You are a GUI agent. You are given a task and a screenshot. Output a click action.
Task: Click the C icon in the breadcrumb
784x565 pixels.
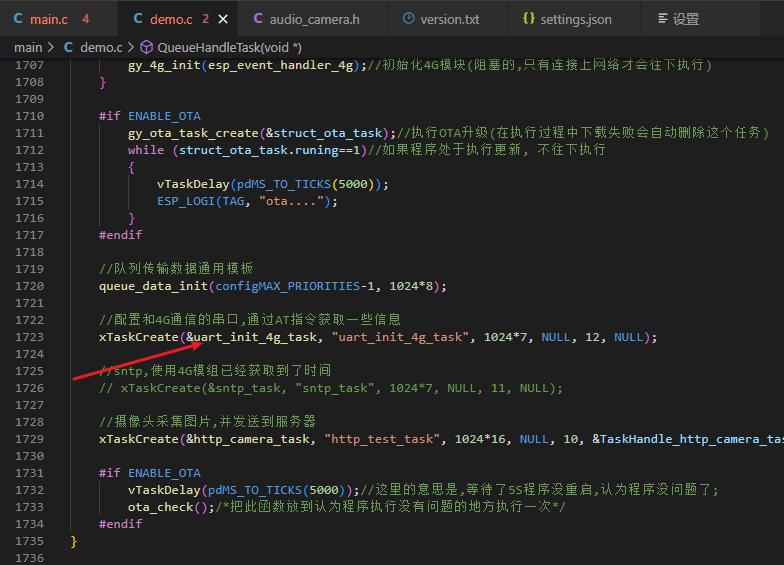(68, 47)
